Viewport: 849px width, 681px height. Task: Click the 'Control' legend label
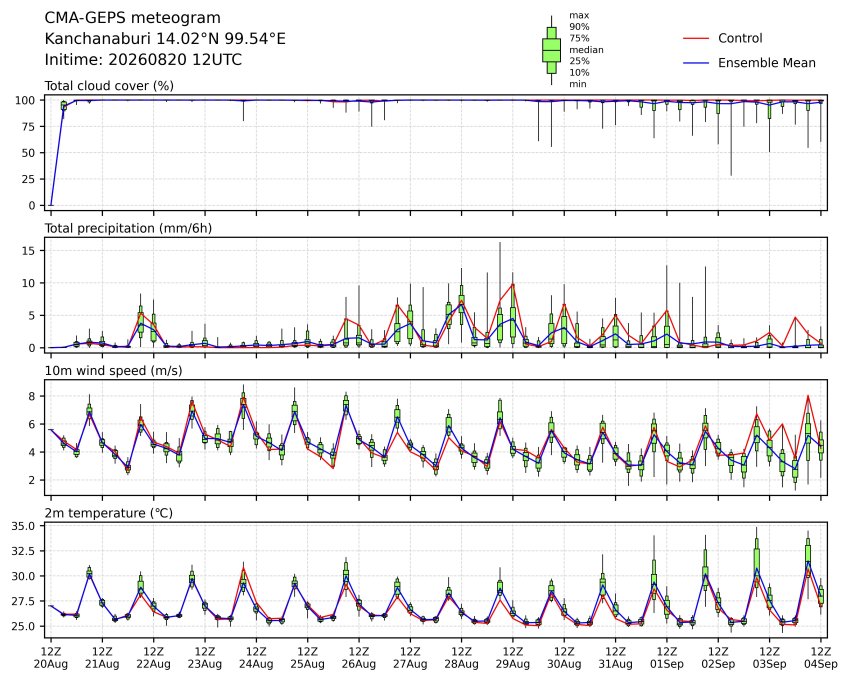coord(740,38)
